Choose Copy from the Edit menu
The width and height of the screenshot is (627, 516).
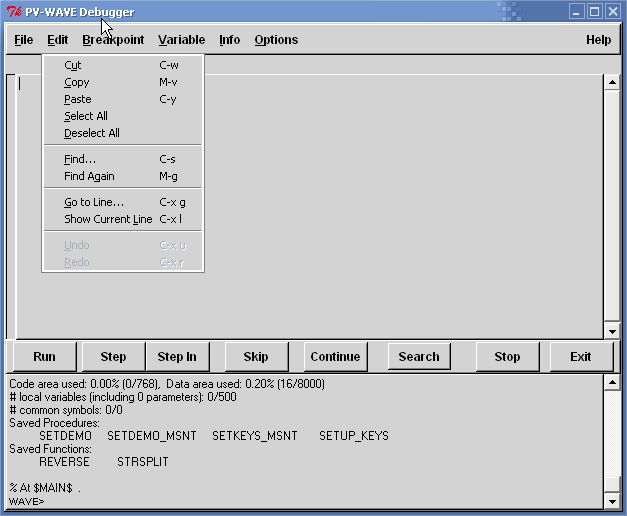click(x=123, y=82)
